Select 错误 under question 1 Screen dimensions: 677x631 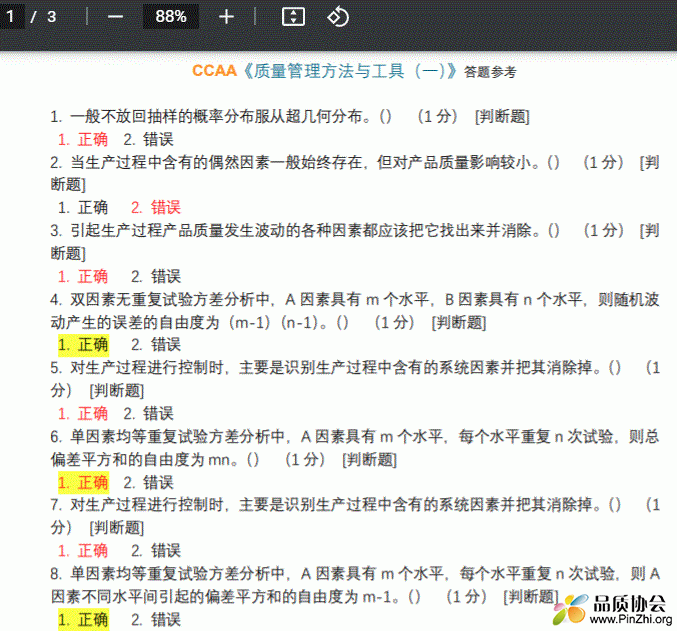pos(149,140)
